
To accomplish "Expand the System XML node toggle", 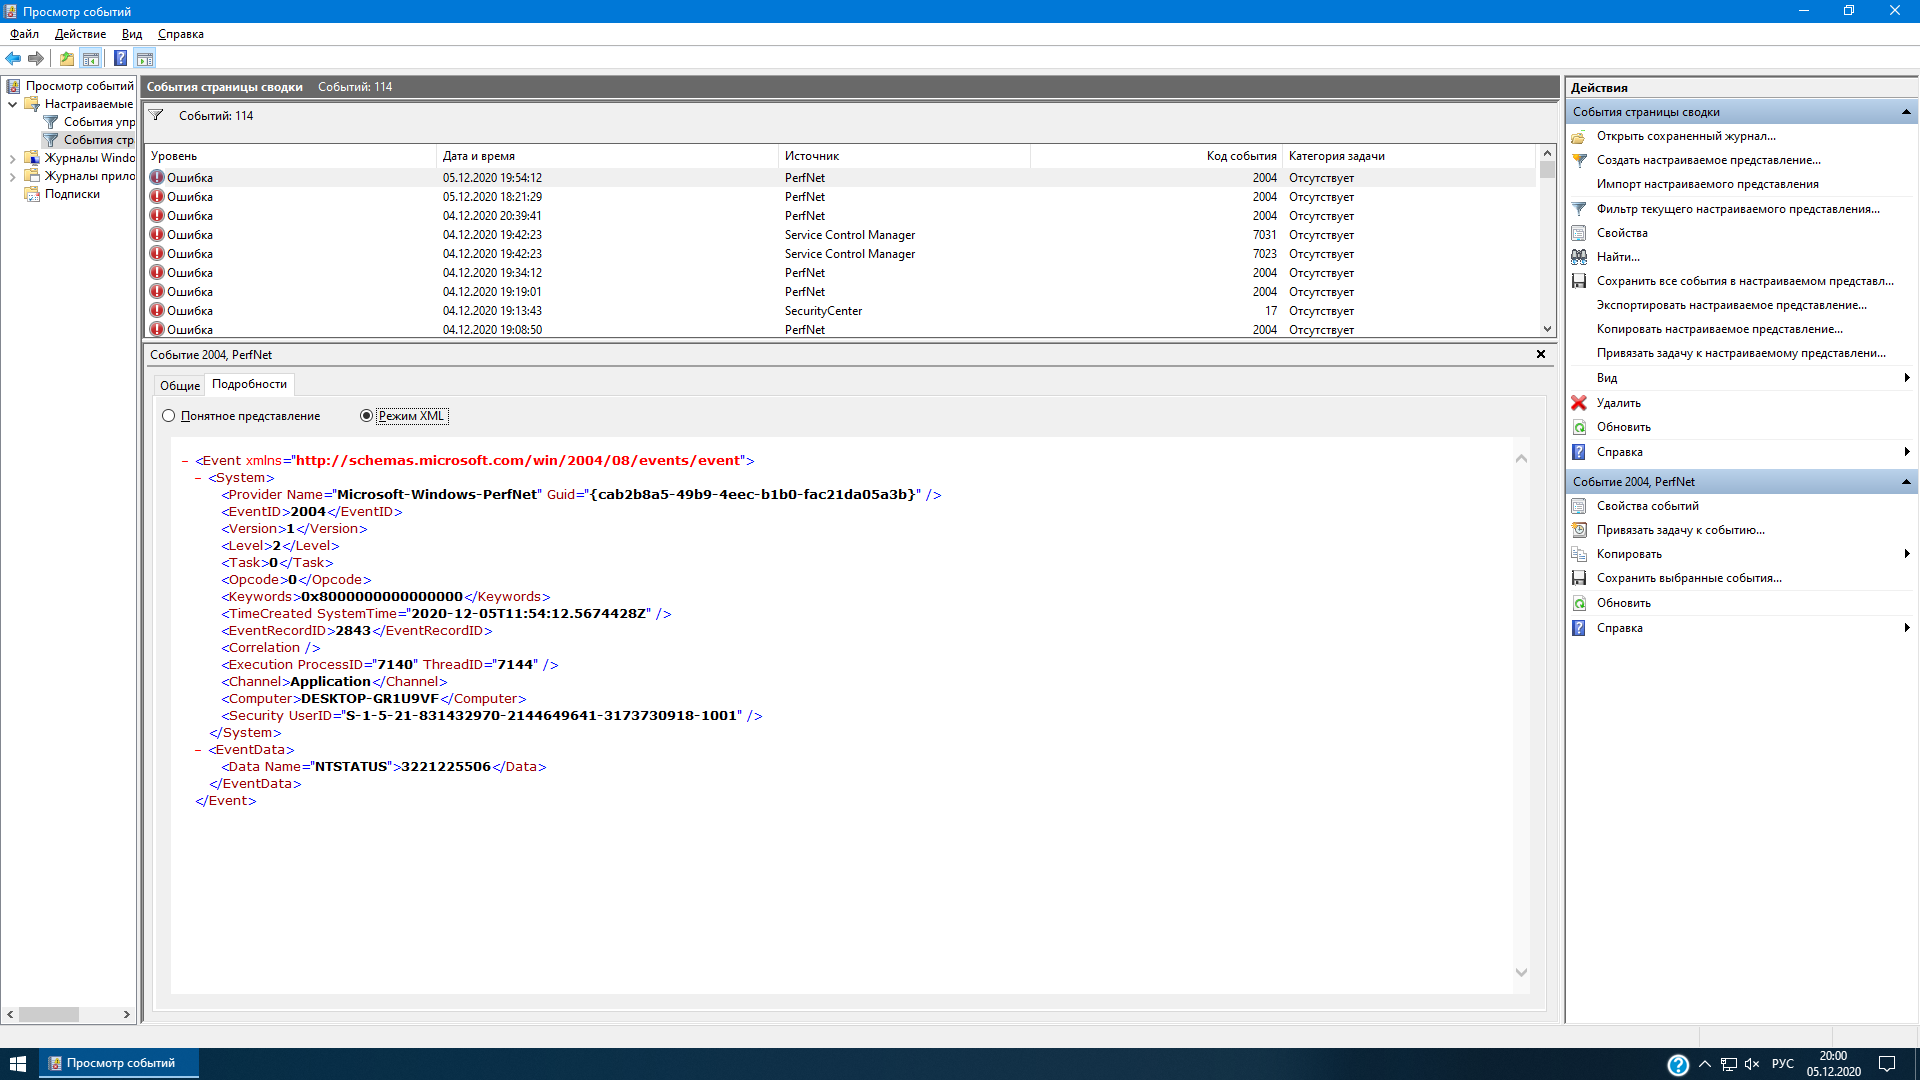I will [x=198, y=478].
